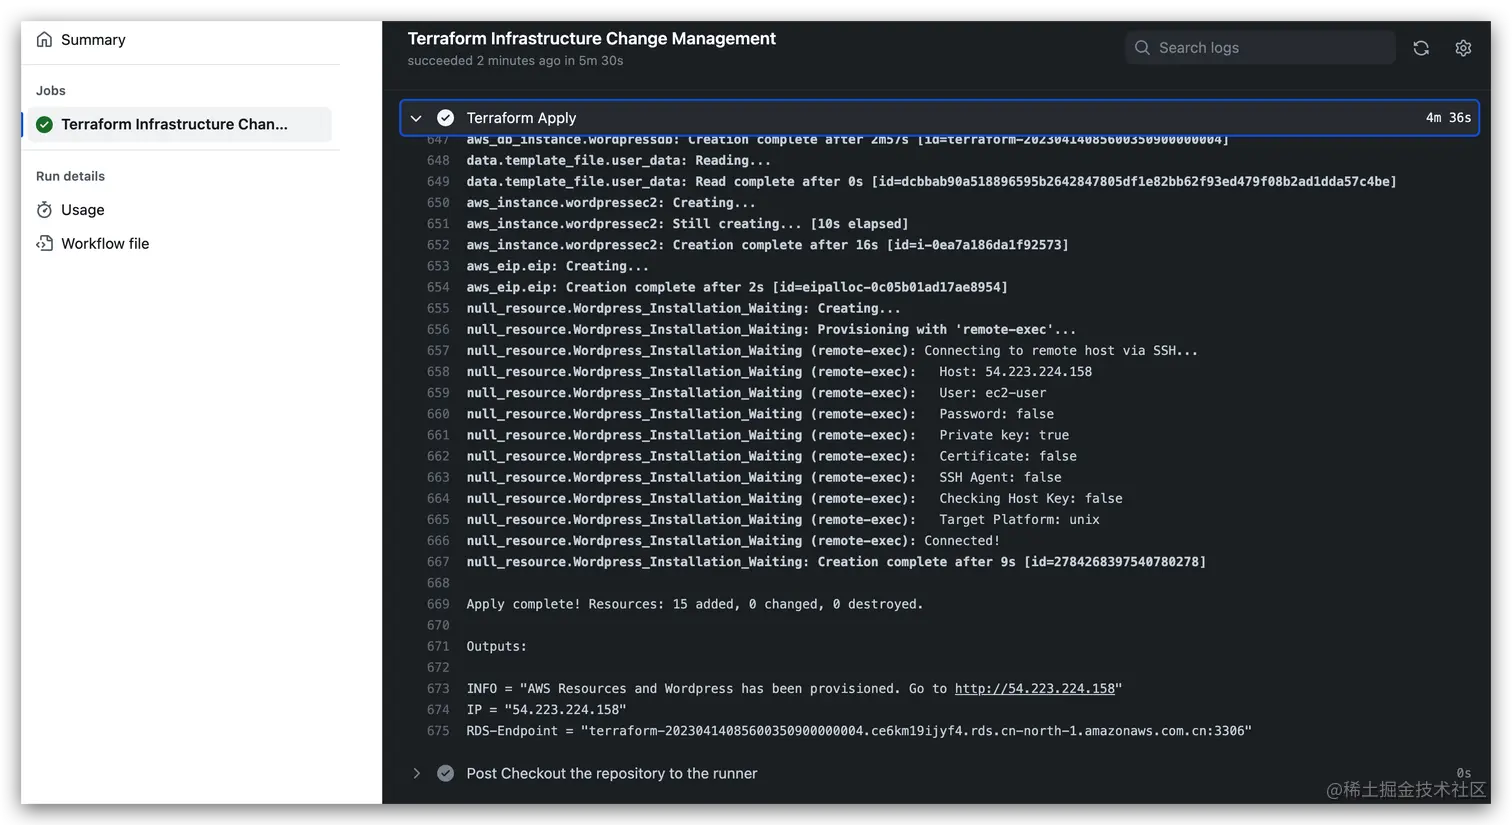Click into the Search logs field
This screenshot has width=1512, height=825.
(x=1260, y=48)
